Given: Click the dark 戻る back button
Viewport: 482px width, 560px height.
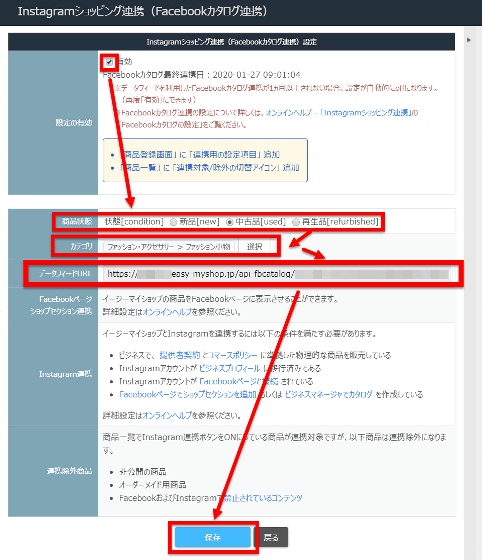Looking at the screenshot, I should (x=272, y=537).
